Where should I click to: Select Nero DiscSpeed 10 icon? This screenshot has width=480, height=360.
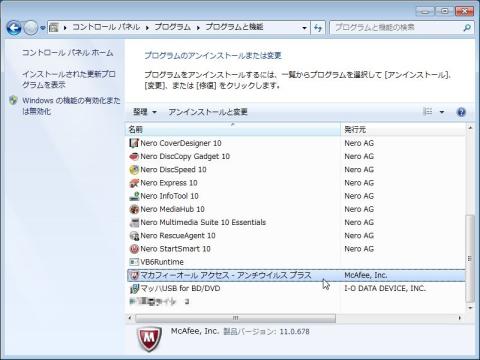pos(134,170)
